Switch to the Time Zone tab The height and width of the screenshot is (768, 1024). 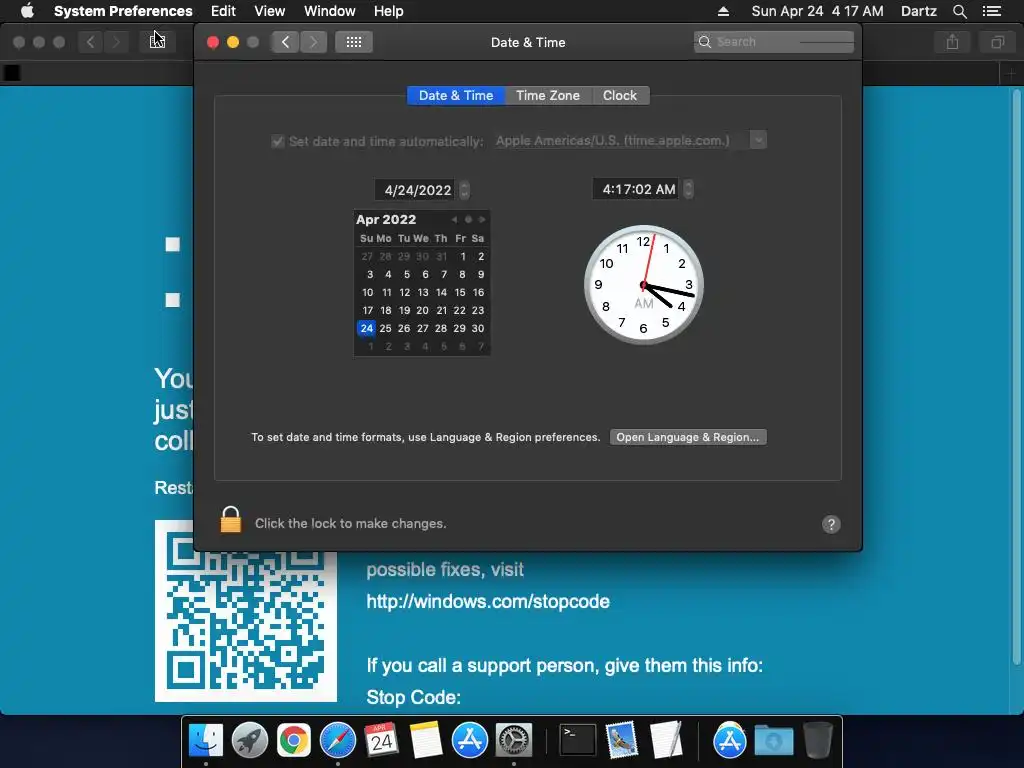[x=548, y=95]
